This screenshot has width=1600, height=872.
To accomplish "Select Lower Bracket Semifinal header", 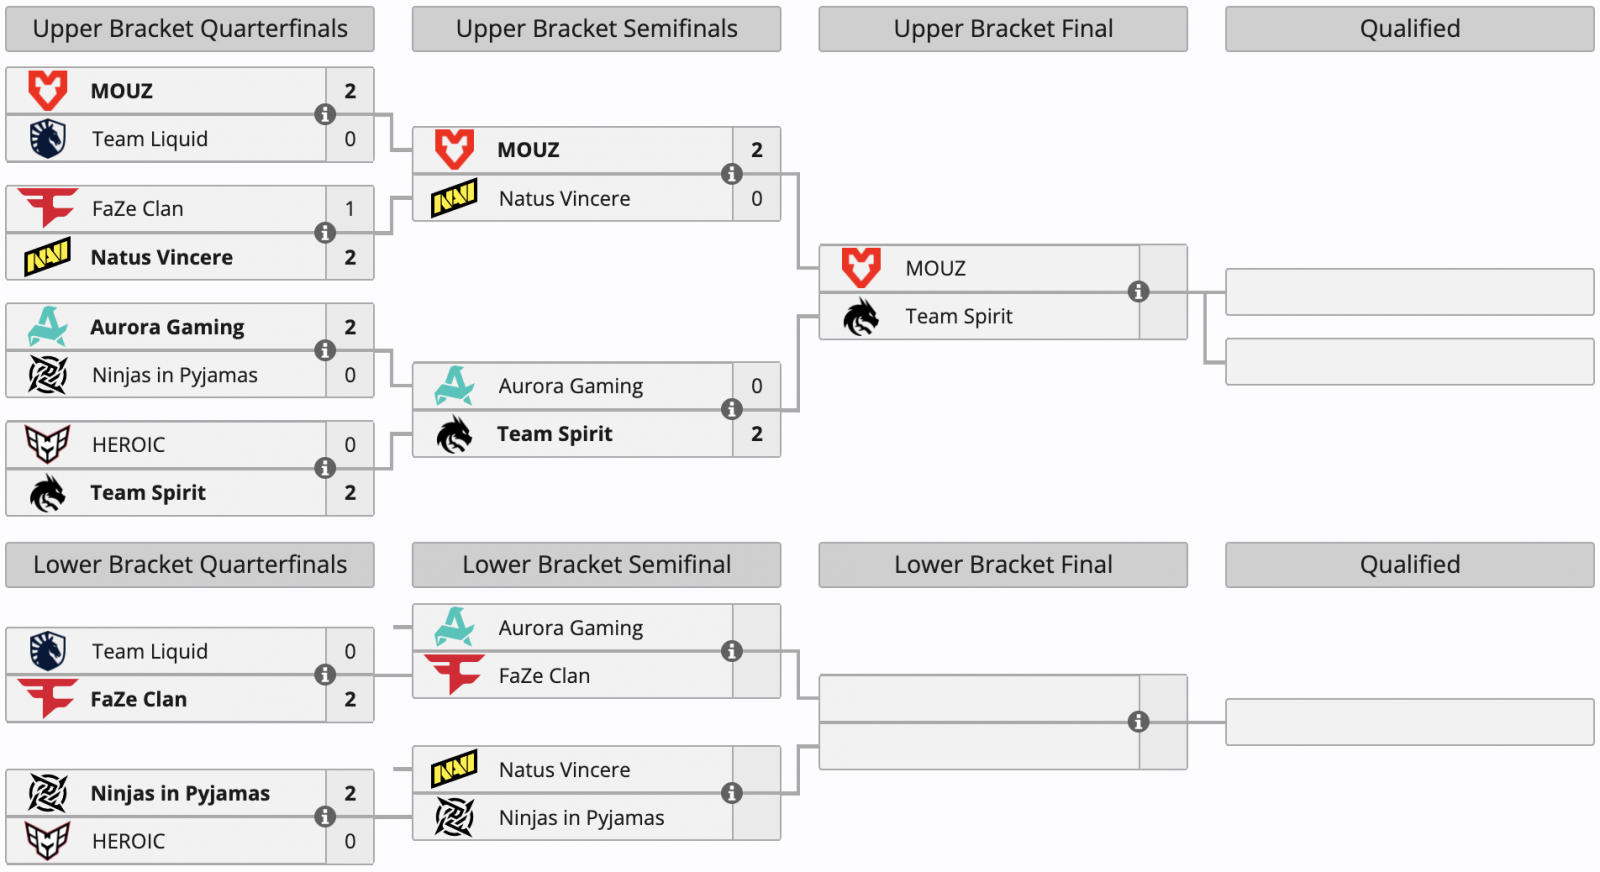I will click(x=596, y=565).
